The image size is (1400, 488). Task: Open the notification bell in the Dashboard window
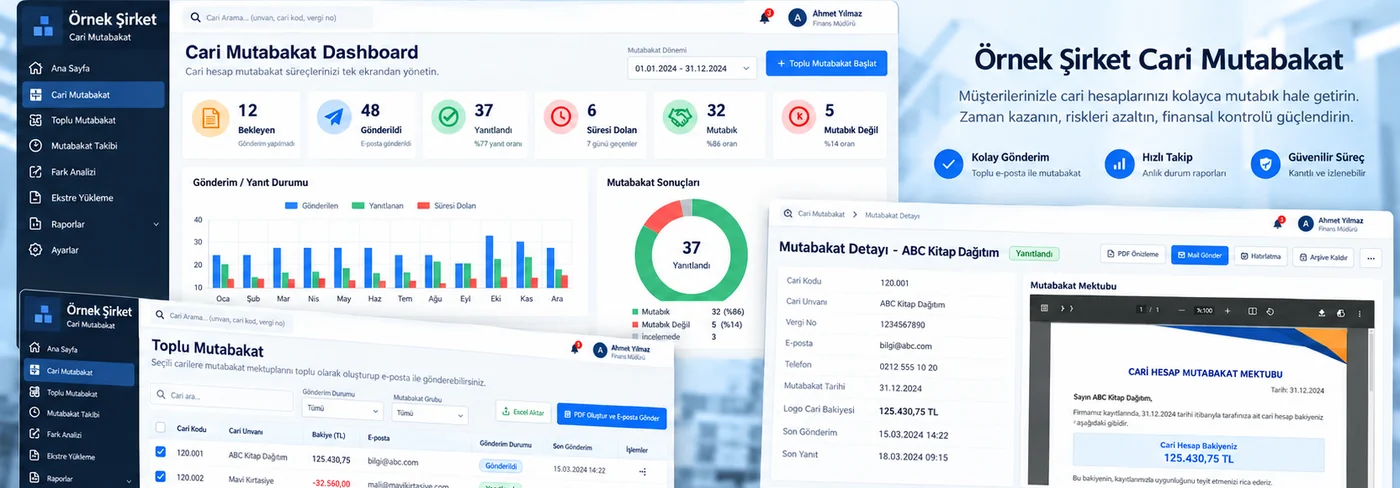[765, 17]
